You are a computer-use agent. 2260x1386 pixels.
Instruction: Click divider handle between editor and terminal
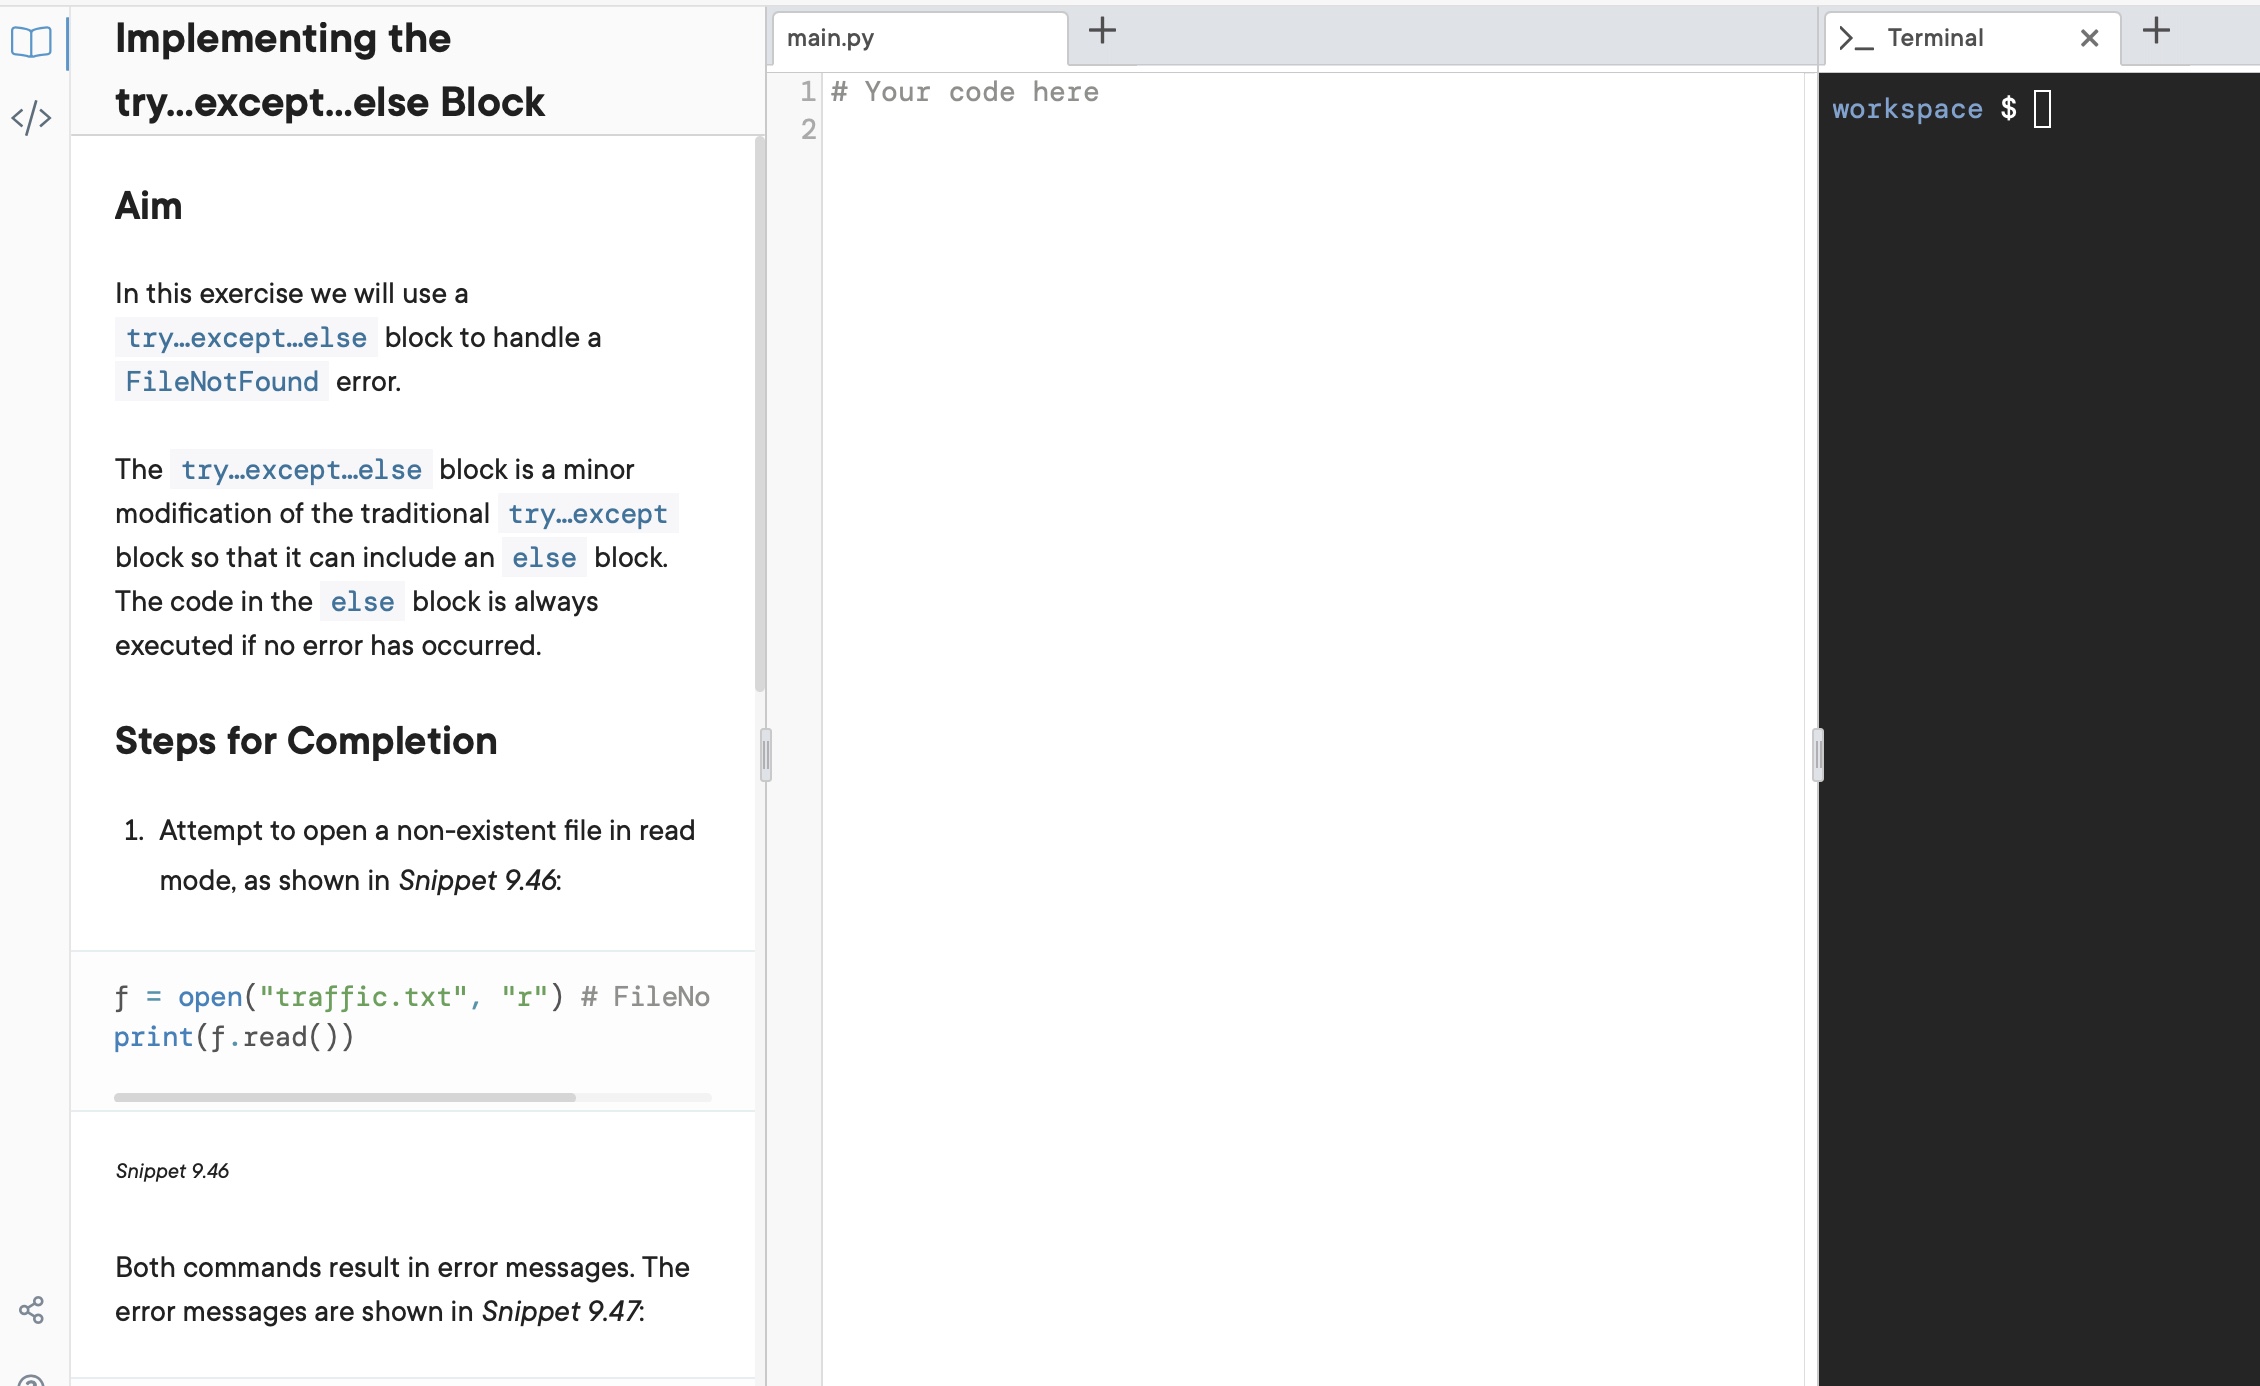[x=1818, y=754]
